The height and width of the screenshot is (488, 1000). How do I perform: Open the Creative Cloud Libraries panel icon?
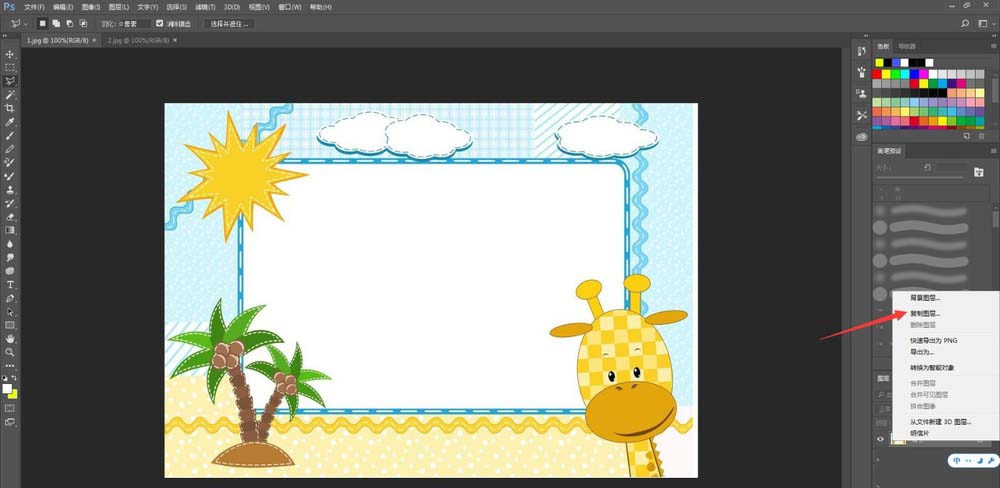coord(862,137)
